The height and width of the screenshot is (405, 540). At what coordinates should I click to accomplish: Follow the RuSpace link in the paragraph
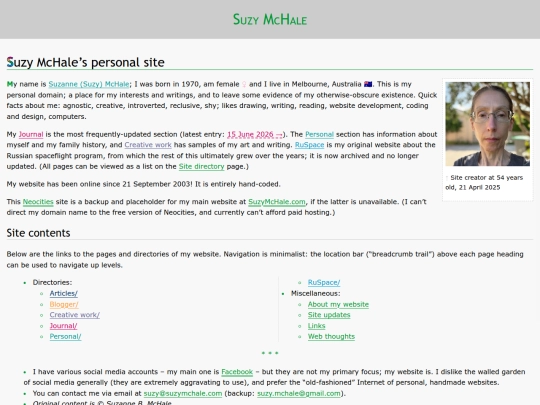pyautogui.click(x=309, y=145)
